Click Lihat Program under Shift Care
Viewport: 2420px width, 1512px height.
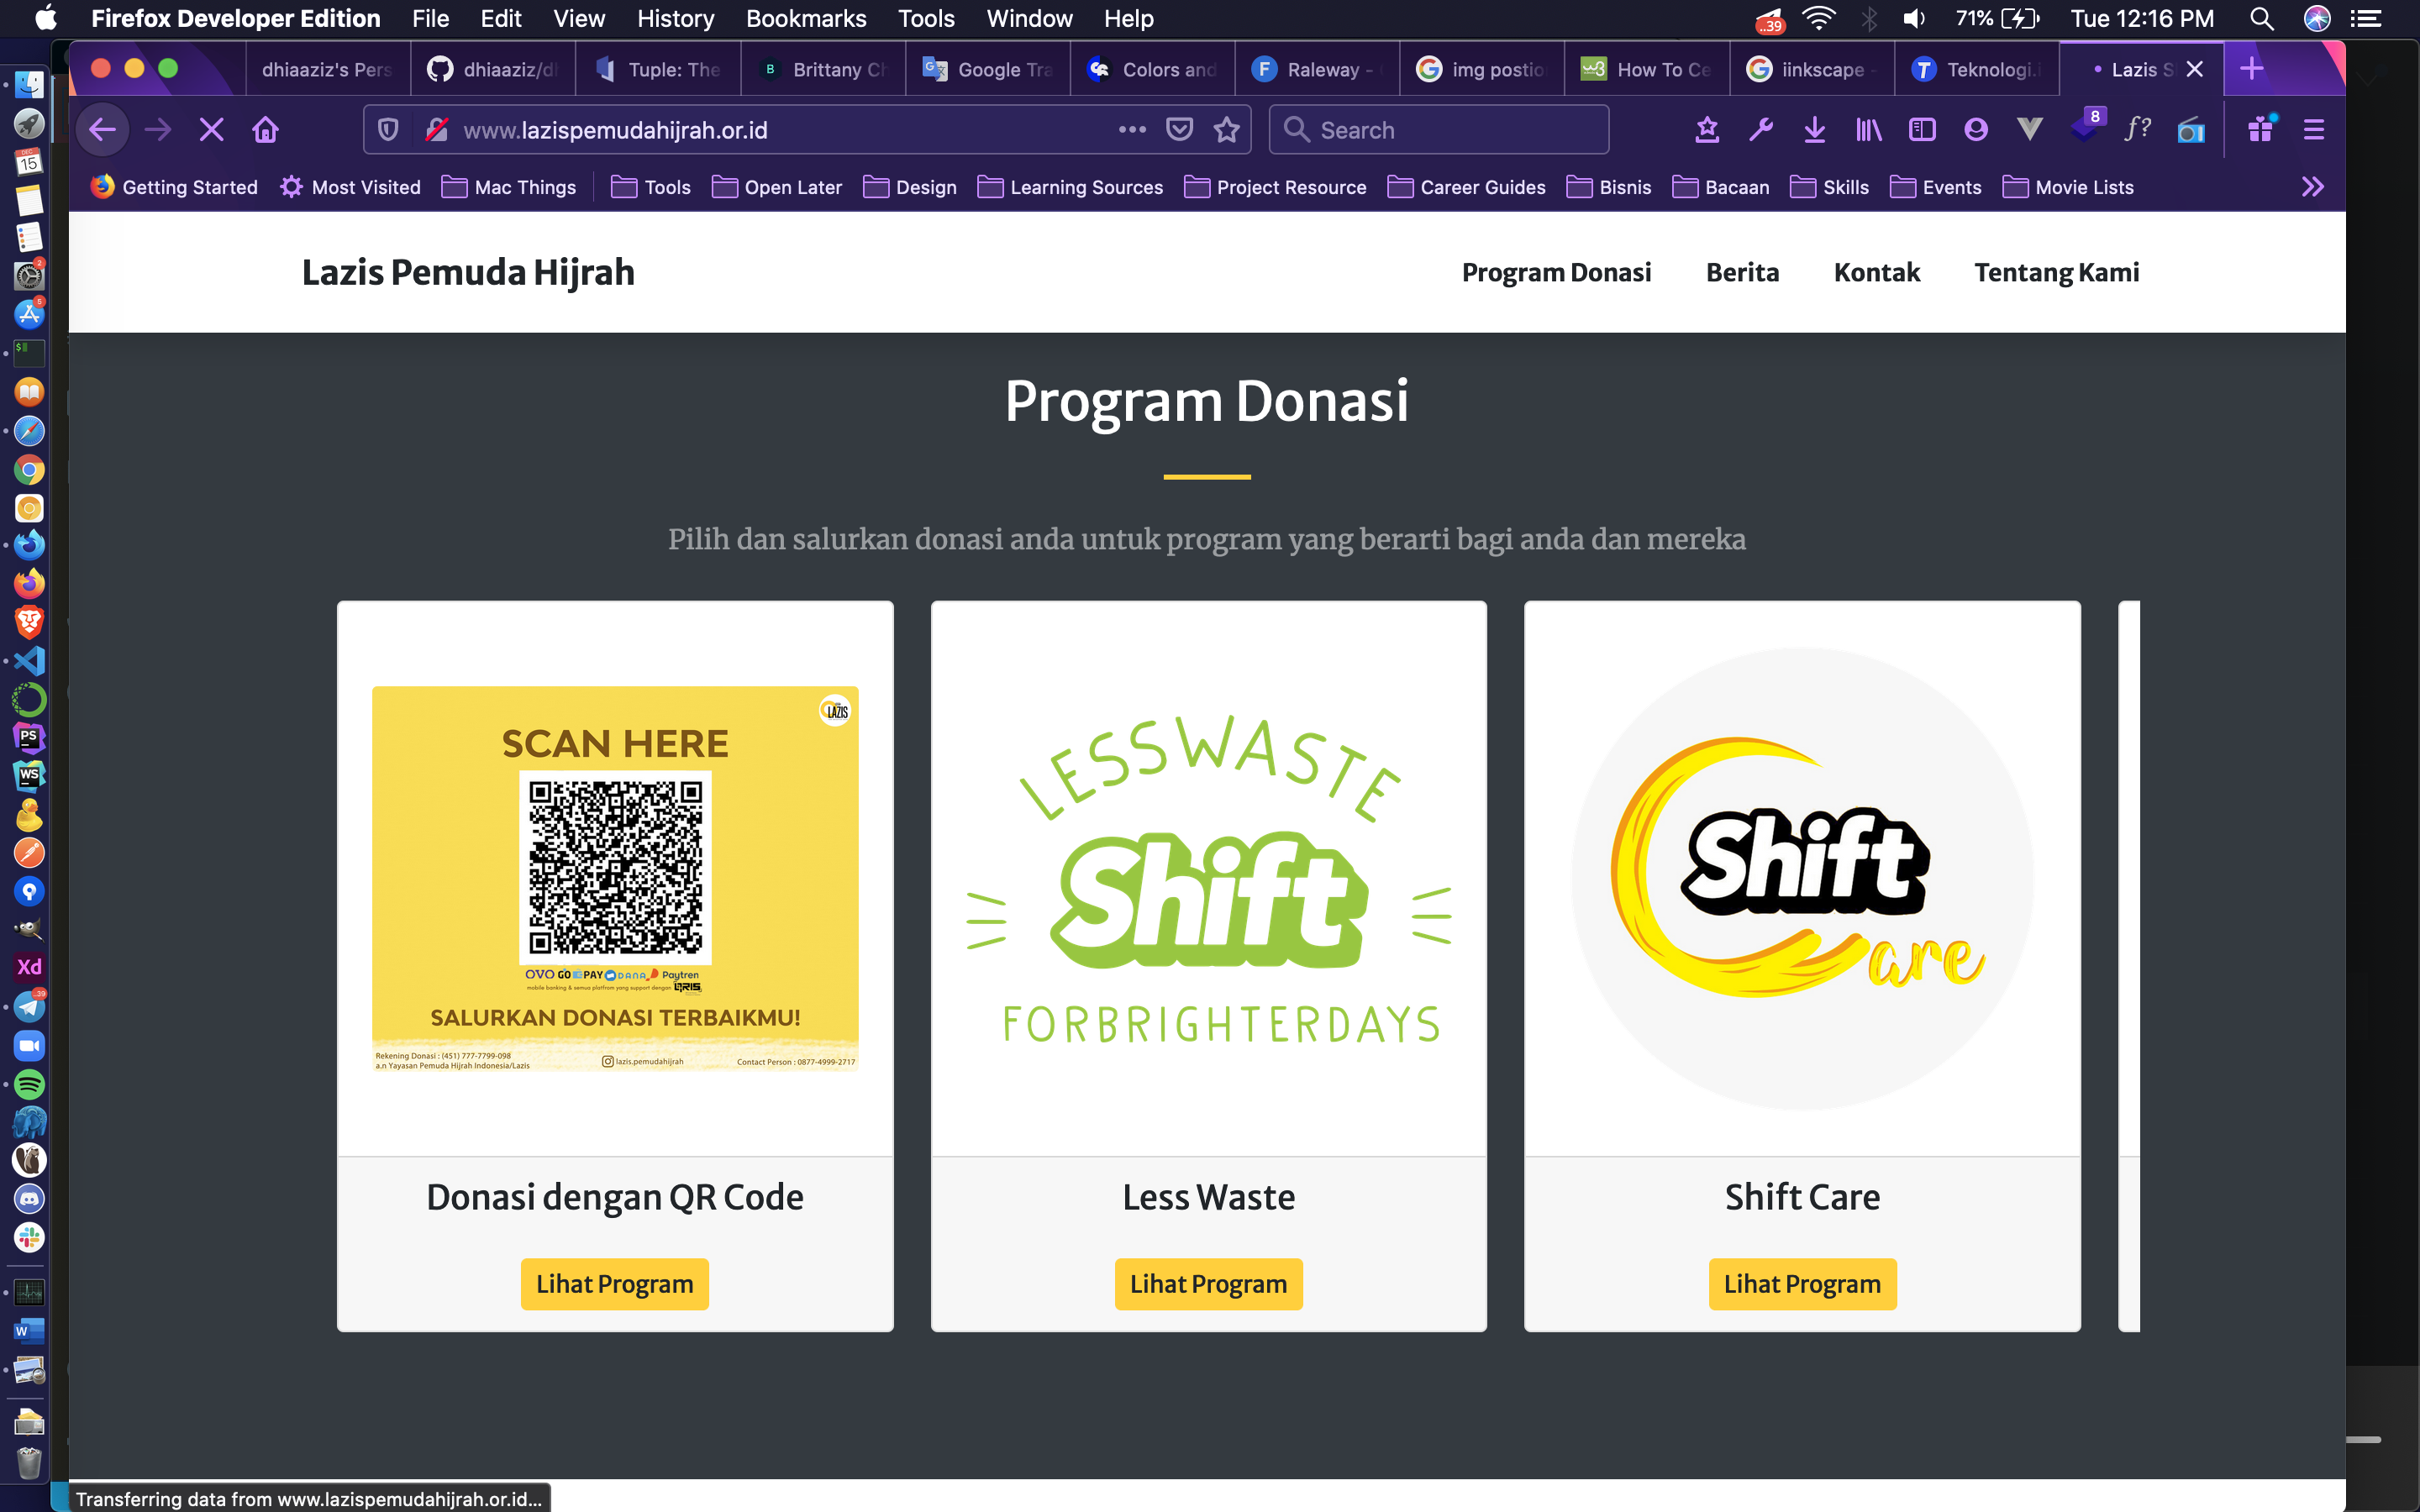click(1802, 1284)
